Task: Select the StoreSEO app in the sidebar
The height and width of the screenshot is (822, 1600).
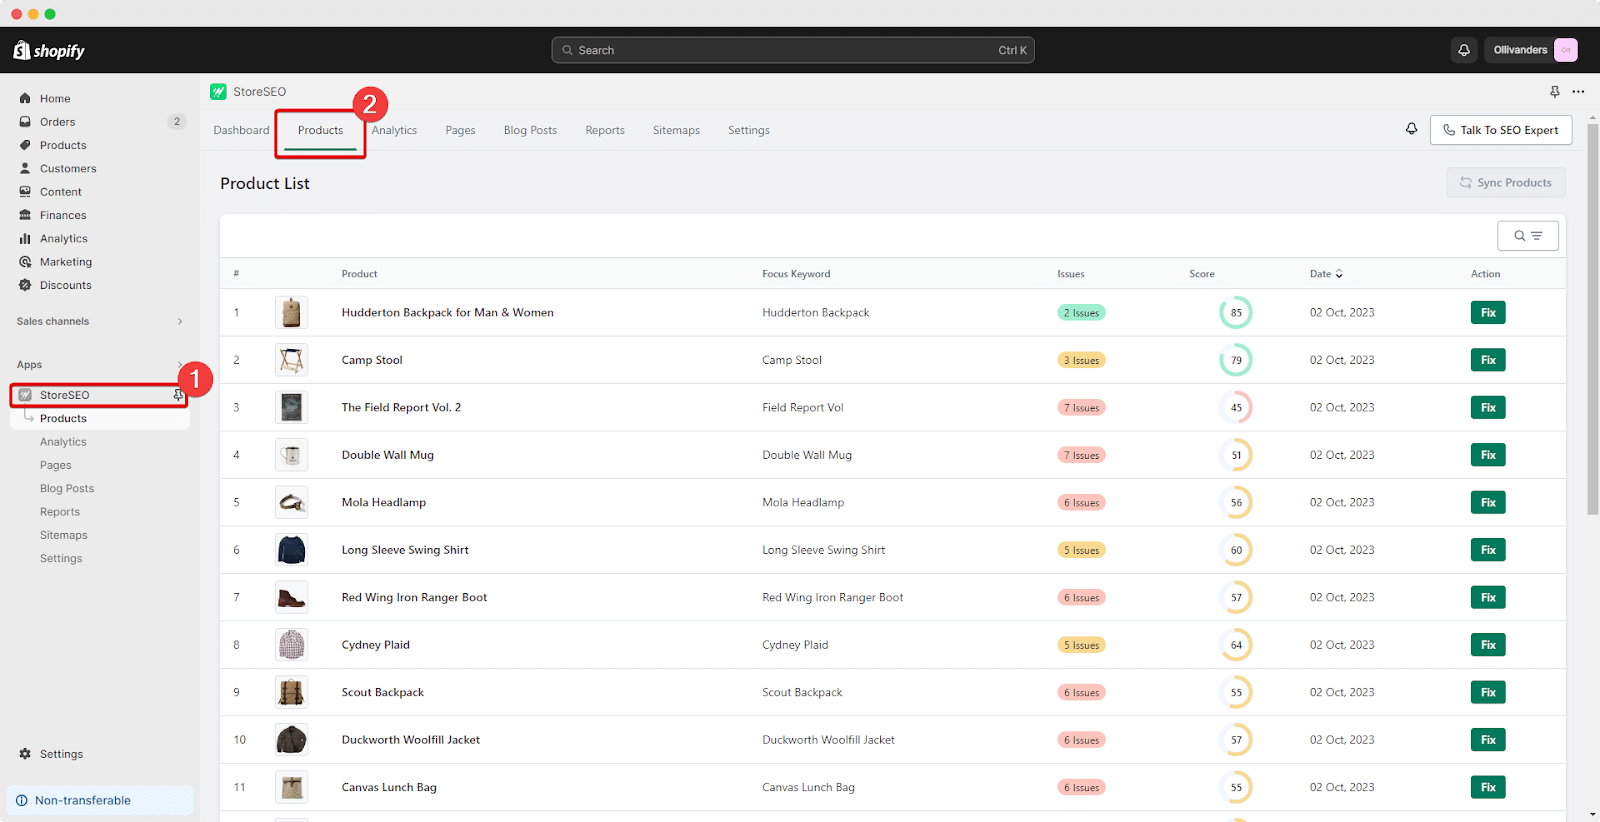Action: [65, 395]
